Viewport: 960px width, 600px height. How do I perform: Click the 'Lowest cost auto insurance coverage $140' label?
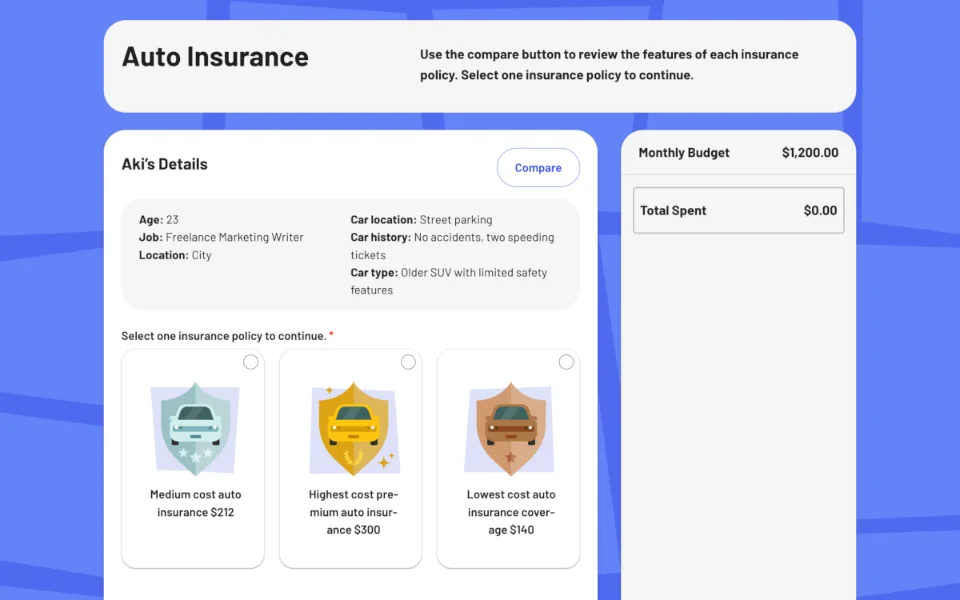(x=511, y=512)
